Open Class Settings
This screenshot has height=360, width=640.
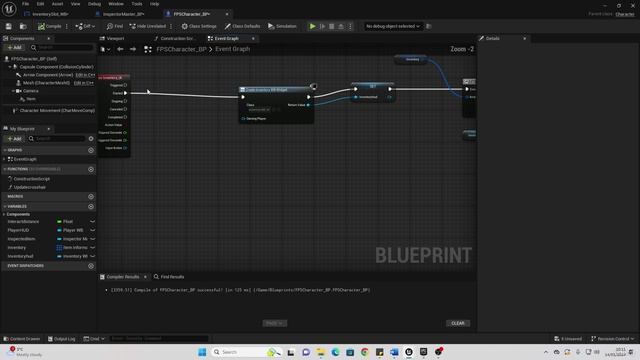[199, 26]
